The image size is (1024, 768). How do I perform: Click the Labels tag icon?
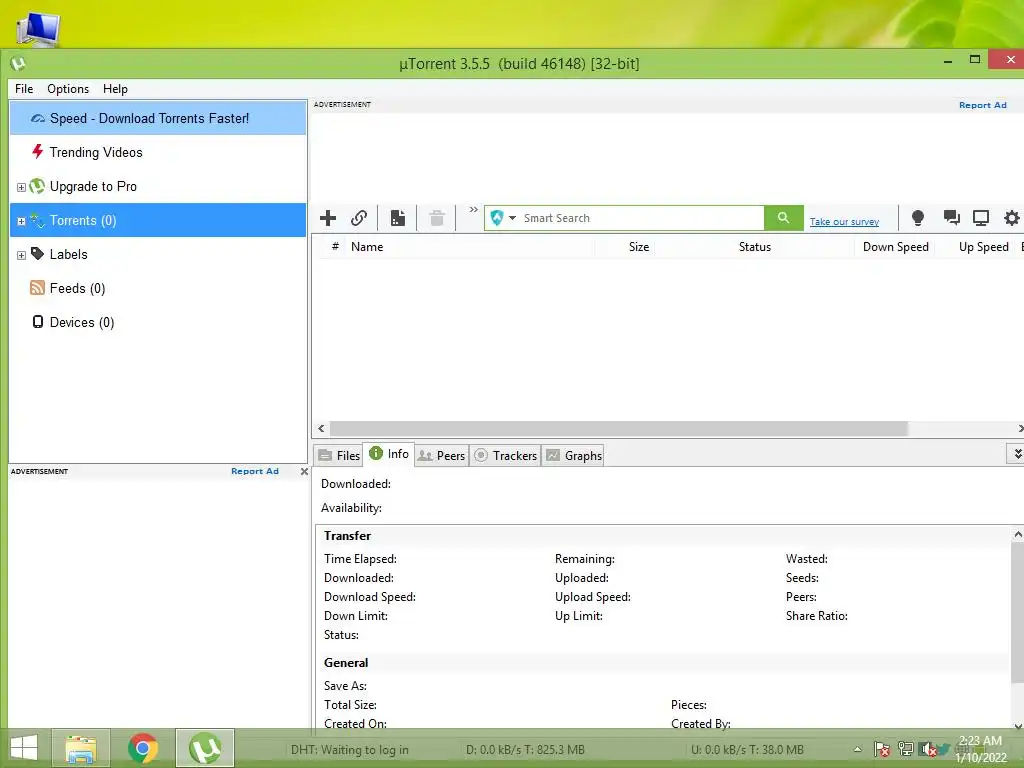[37, 253]
